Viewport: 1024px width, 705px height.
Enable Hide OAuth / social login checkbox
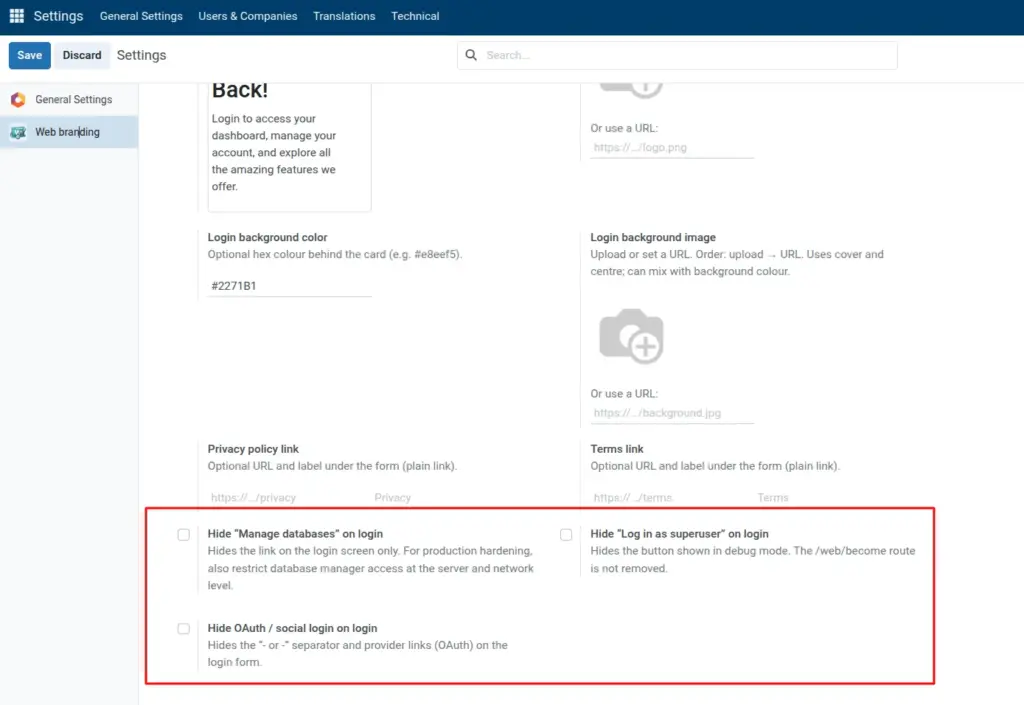click(184, 629)
